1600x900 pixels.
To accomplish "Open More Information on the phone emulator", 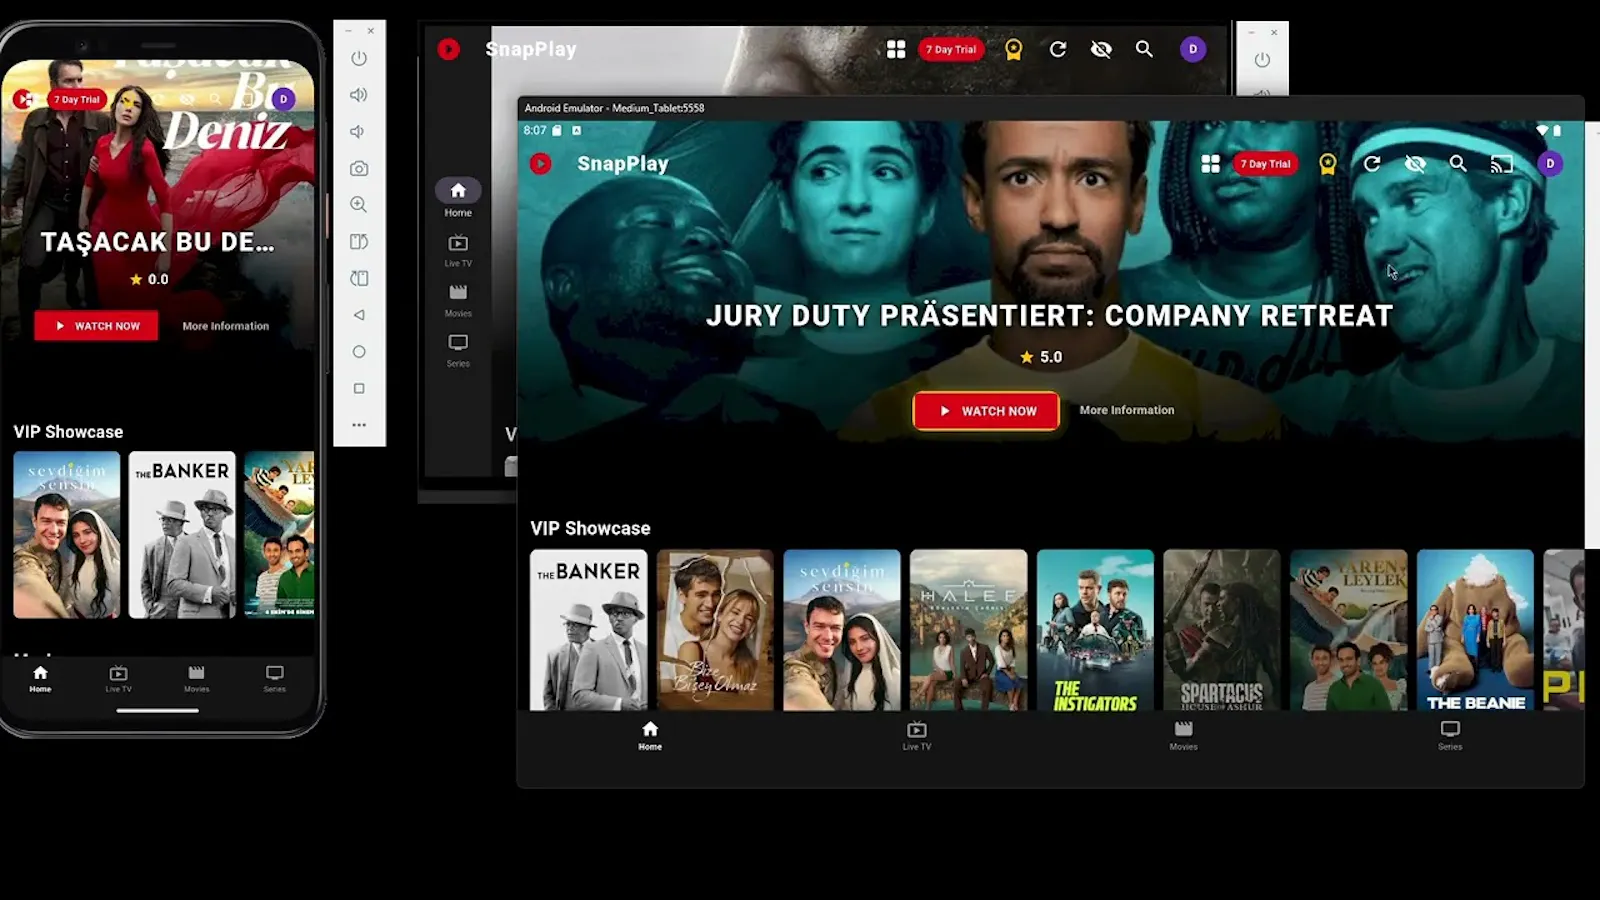I will pyautogui.click(x=226, y=326).
